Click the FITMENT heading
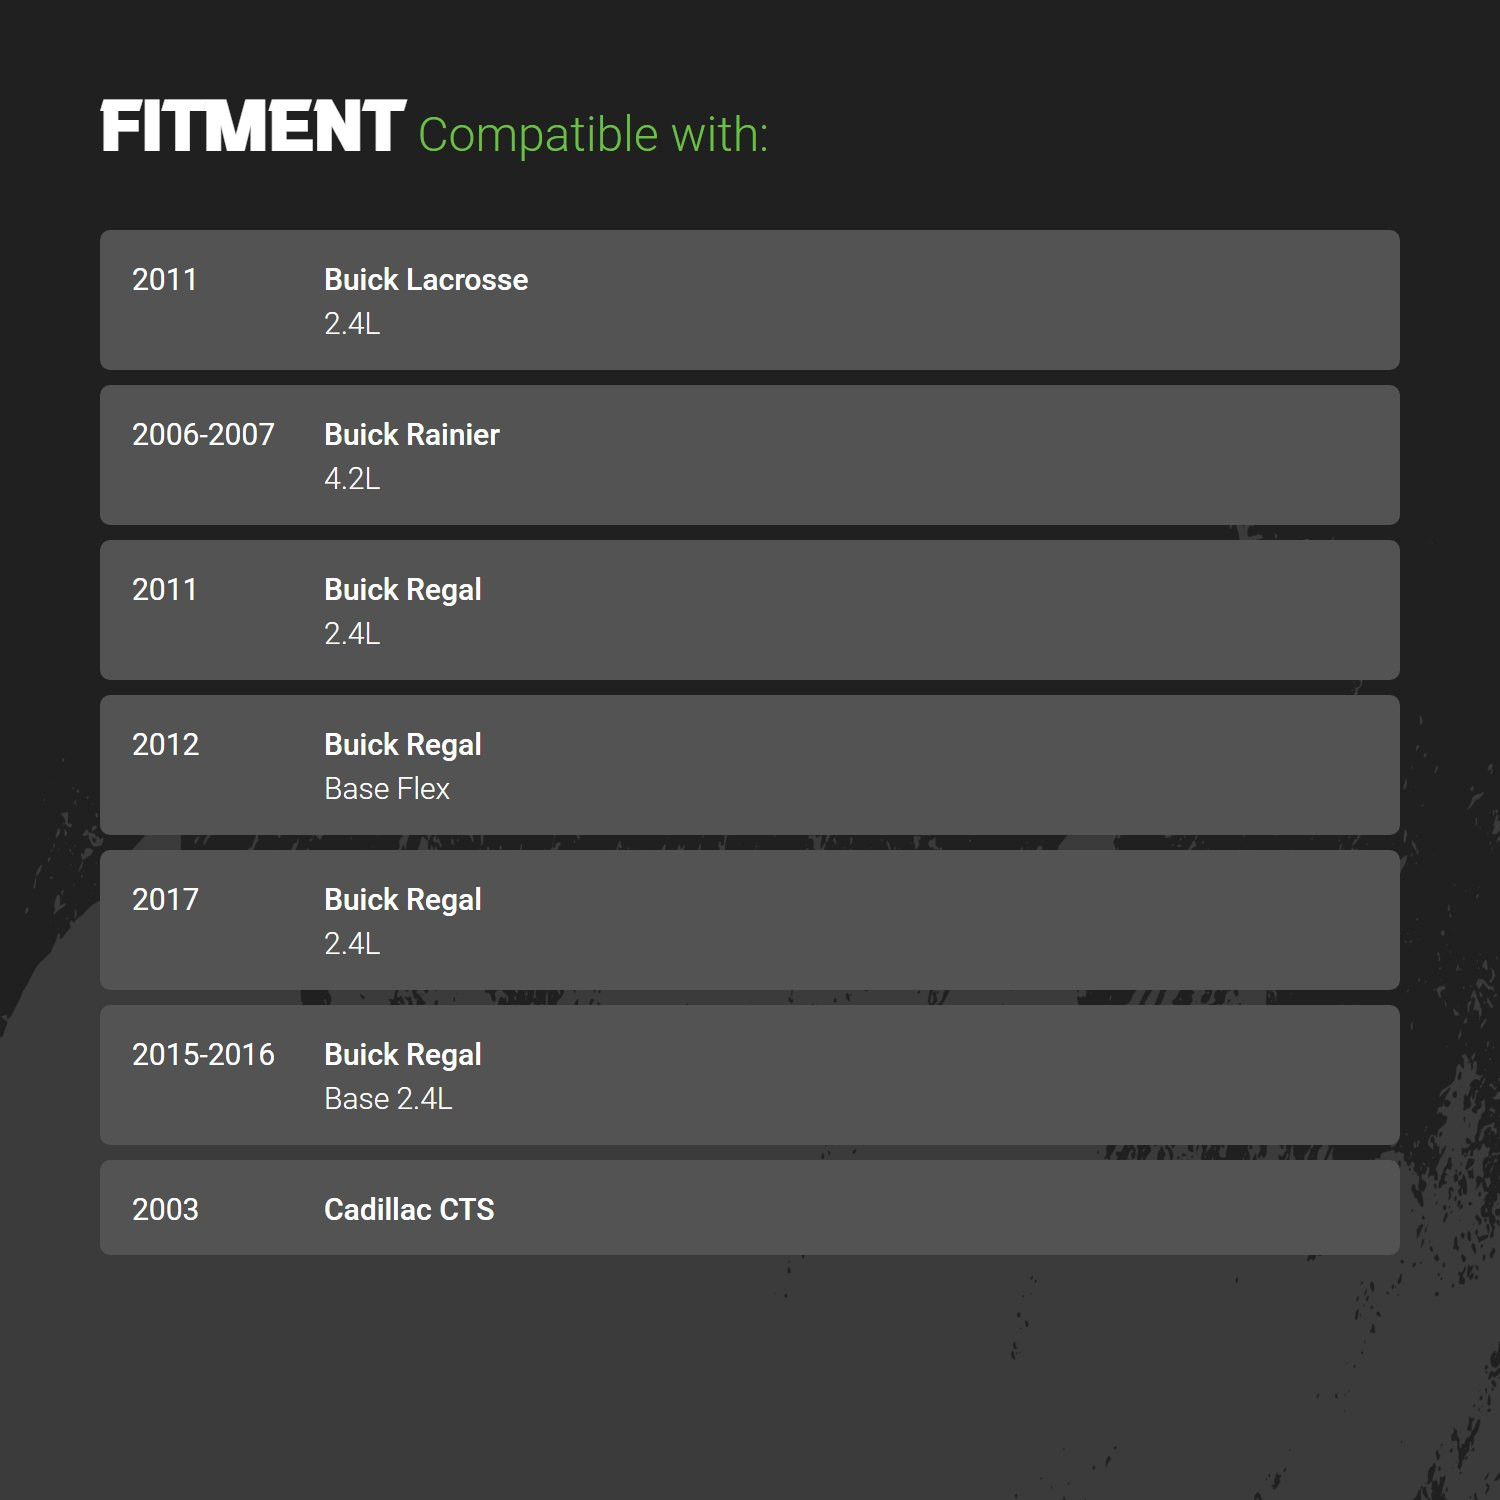1500x1500 pixels. pos(253,127)
